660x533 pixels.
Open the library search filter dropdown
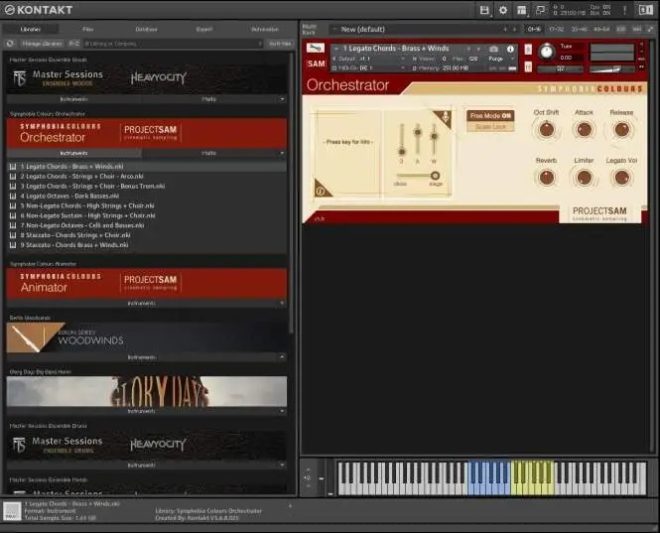260,43
